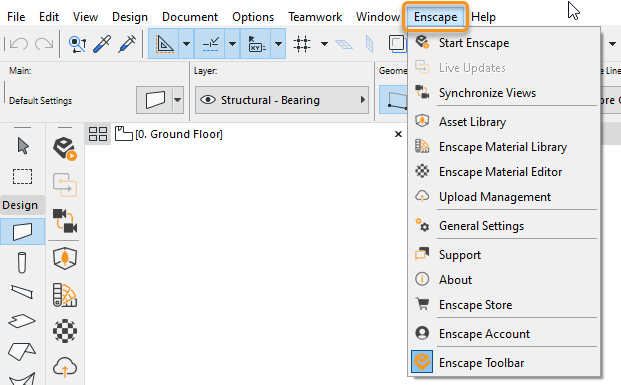Click the Undo arrow icon
Screen dimensions: 621x385
pos(19,44)
